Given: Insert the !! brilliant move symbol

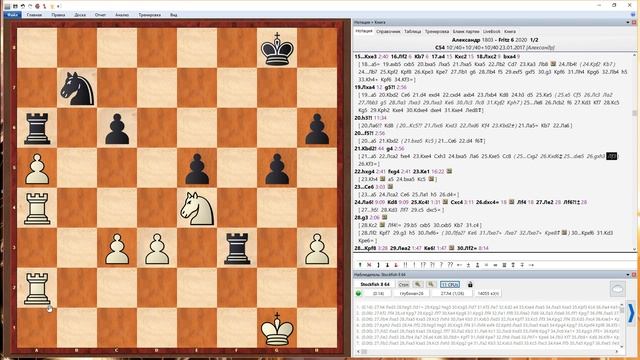Looking at the screenshot, I should 405,265.
